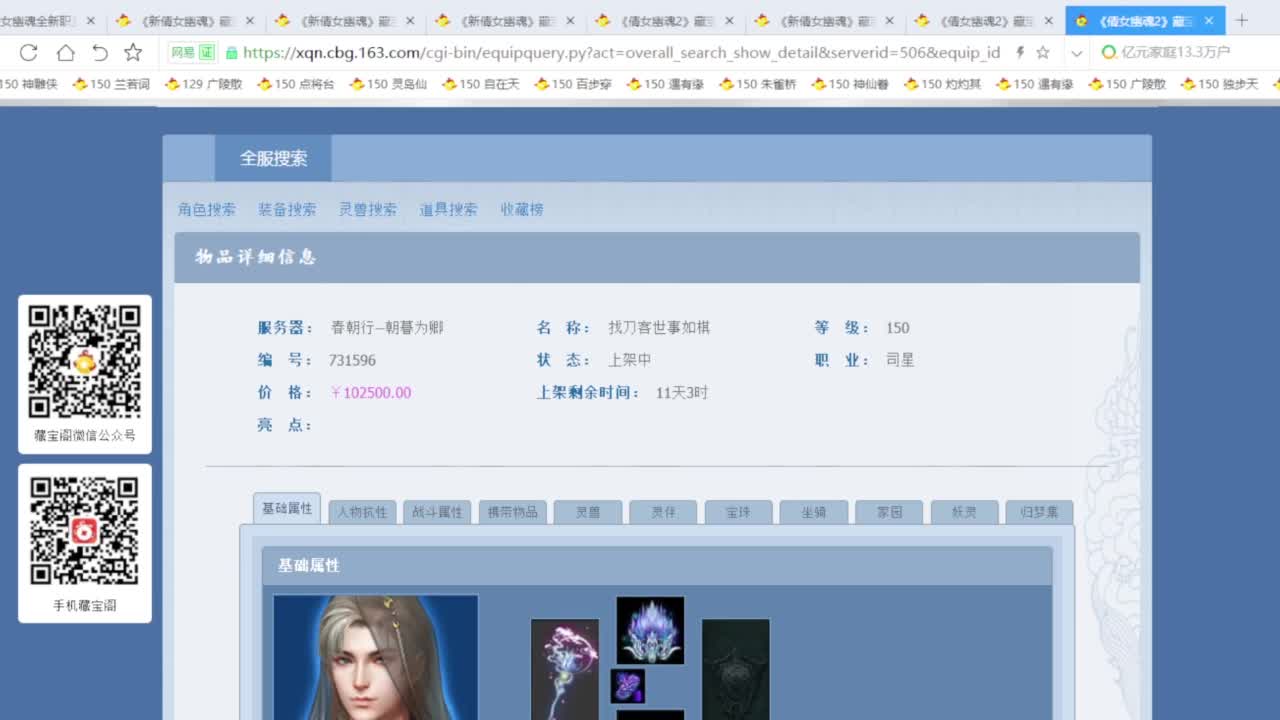Image resolution: width=1280 pixels, height=720 pixels.
Task: Switch to the 妖灵 tab
Action: tap(965, 512)
